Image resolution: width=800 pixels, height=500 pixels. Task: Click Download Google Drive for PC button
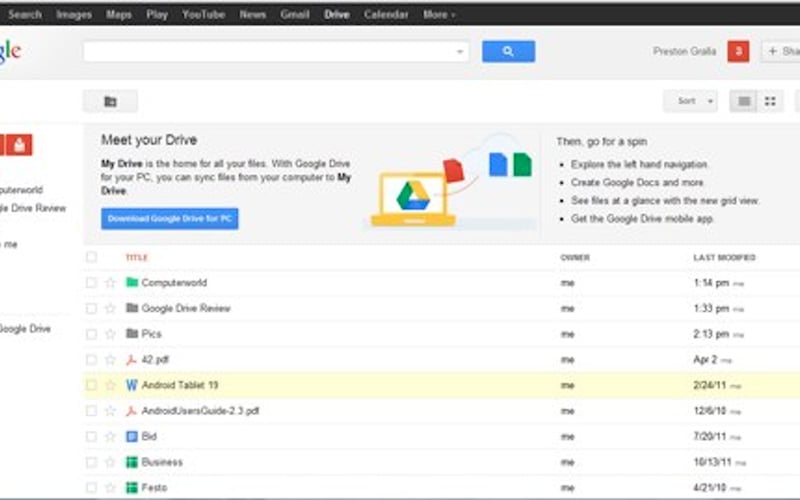coord(169,219)
